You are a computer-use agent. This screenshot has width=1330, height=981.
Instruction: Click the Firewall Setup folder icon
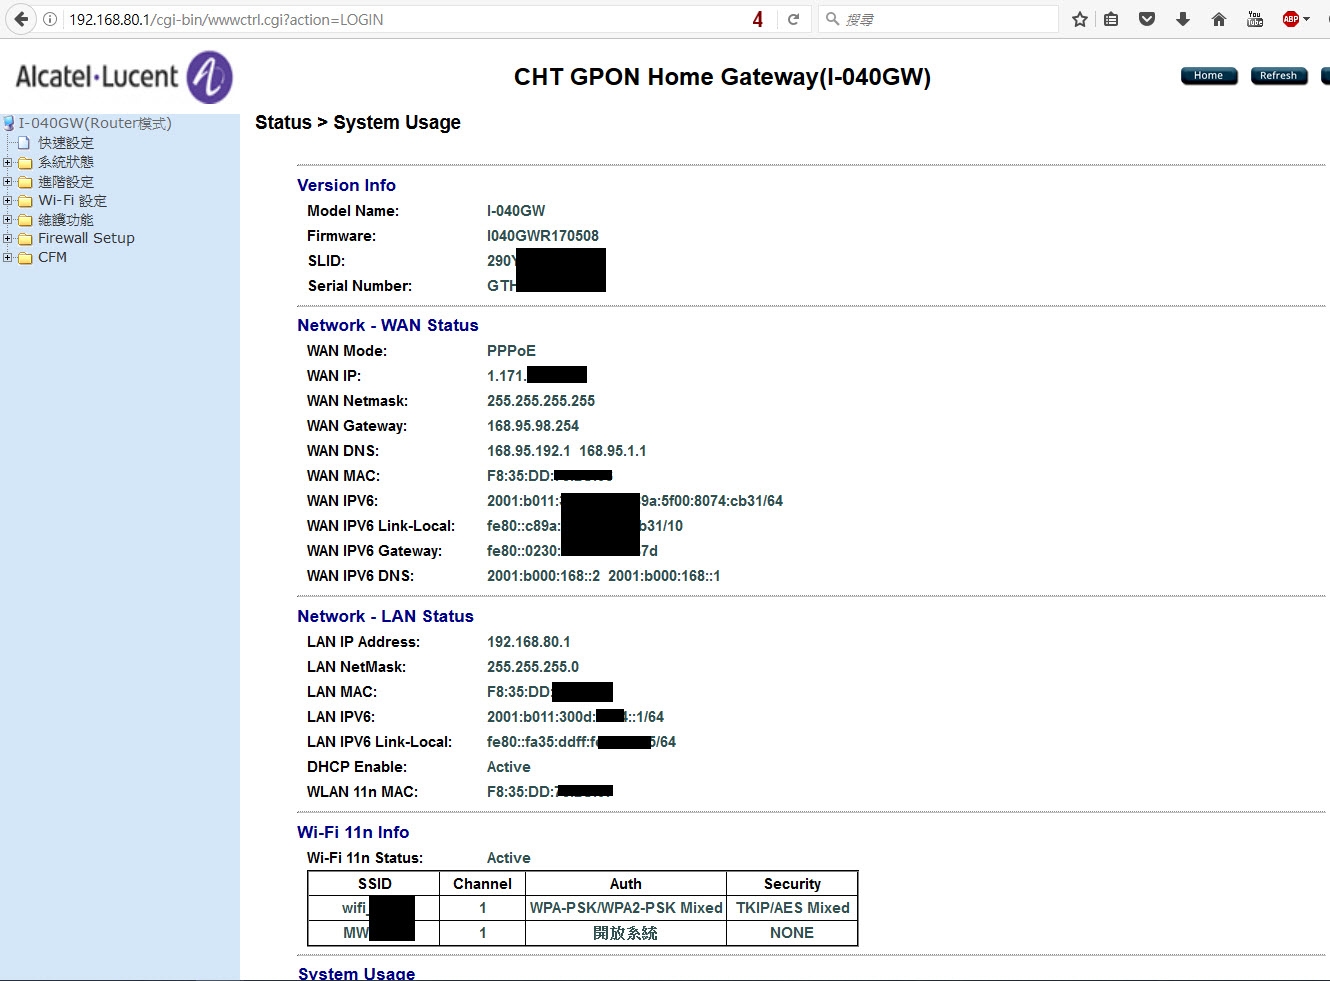[x=25, y=239]
